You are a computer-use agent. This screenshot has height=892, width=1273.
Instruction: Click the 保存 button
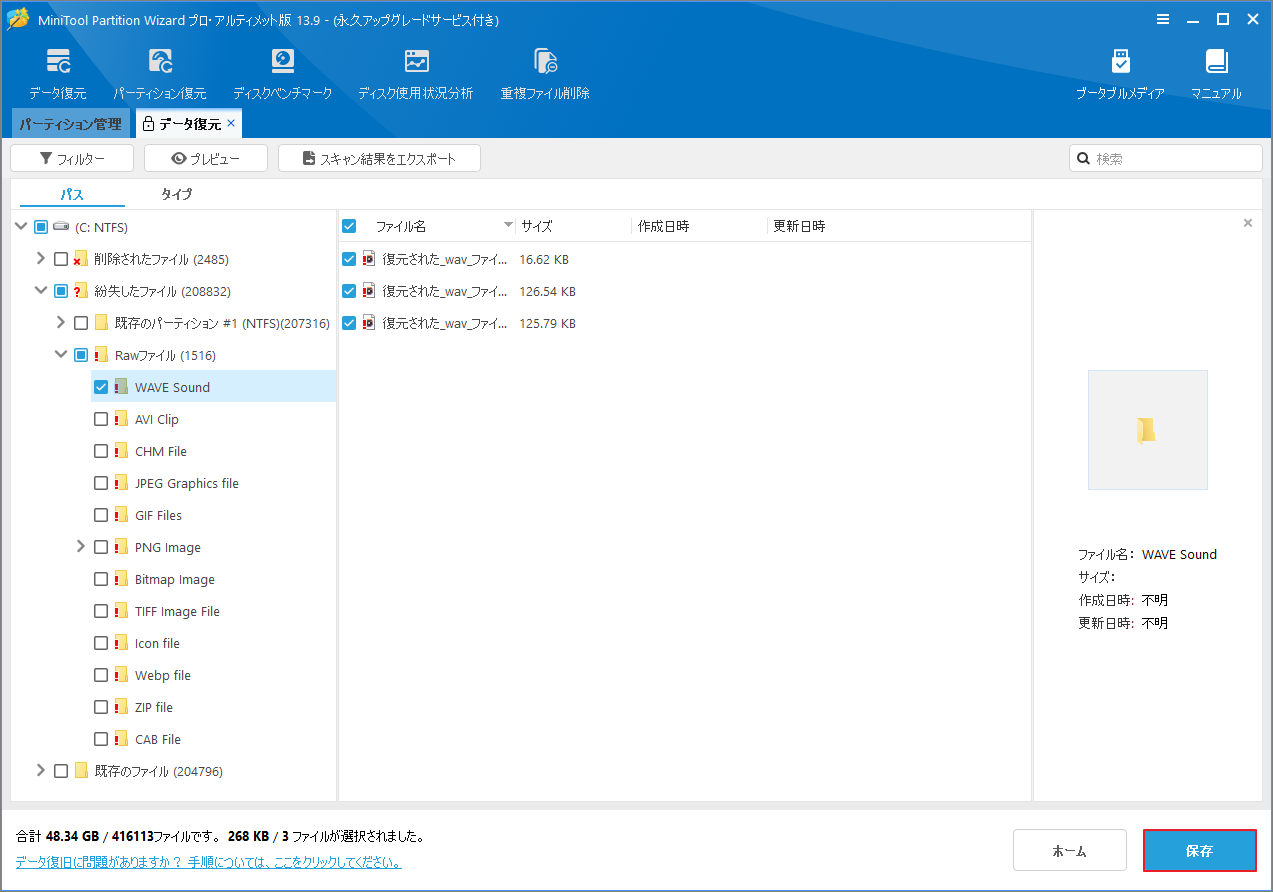click(x=1200, y=851)
